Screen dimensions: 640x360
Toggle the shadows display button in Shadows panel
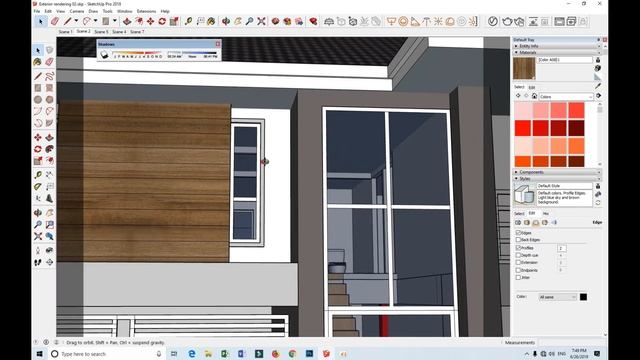104,55
